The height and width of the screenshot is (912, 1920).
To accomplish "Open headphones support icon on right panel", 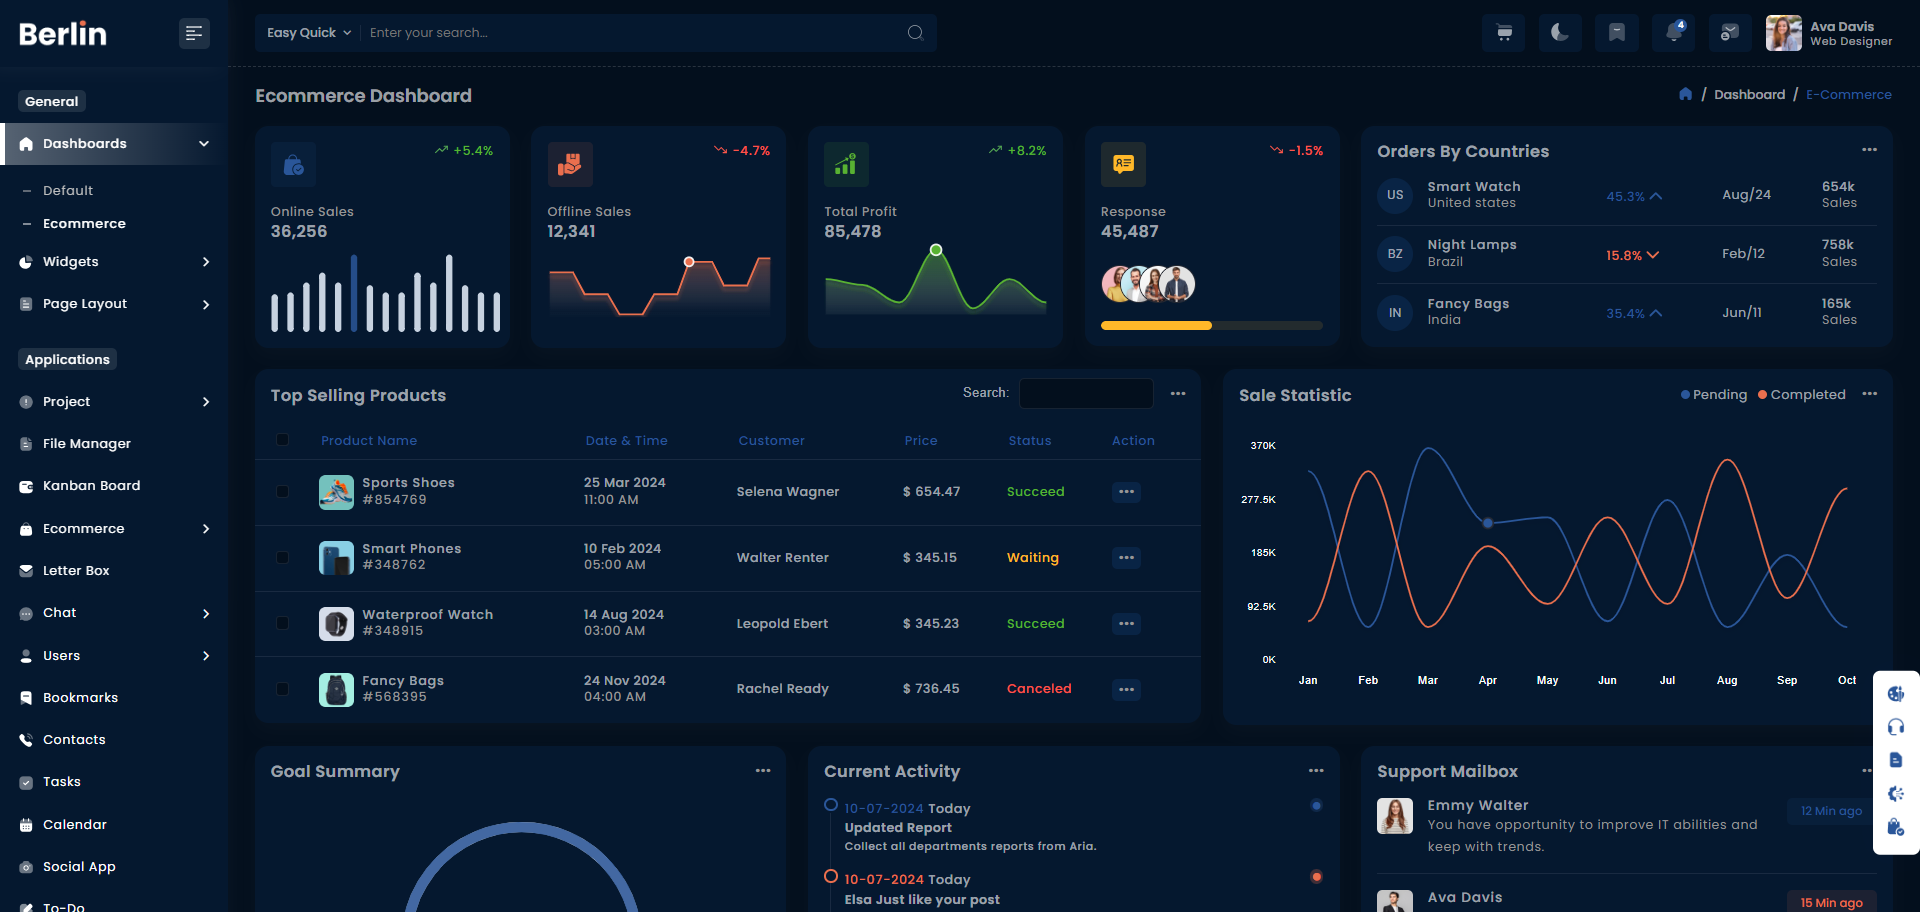I will click(x=1895, y=727).
